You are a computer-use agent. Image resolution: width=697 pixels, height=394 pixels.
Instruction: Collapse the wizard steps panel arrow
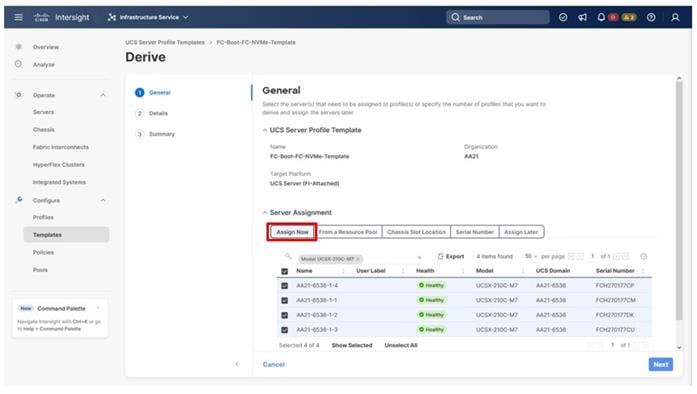237,364
